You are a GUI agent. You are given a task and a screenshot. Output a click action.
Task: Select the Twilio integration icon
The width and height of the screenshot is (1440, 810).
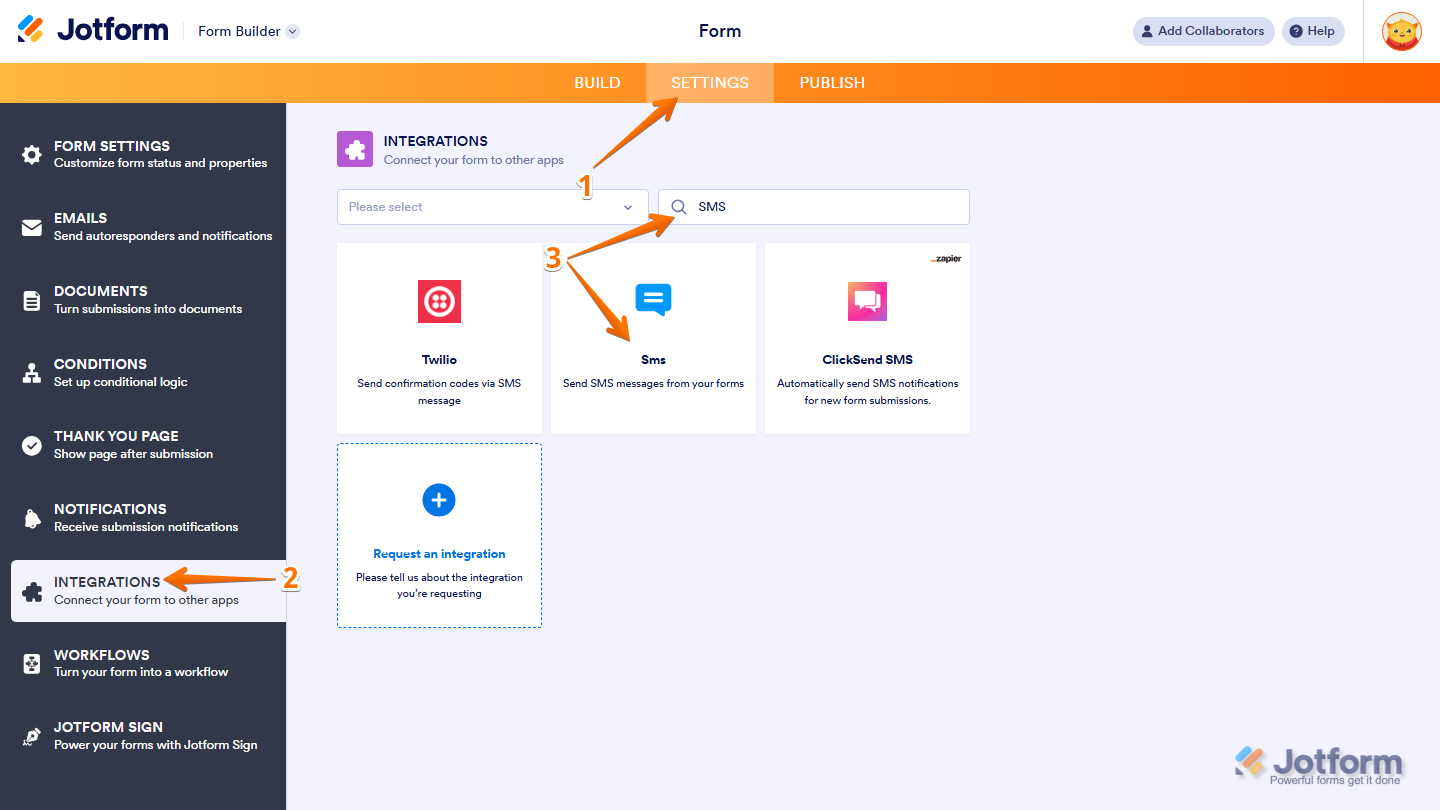439,301
